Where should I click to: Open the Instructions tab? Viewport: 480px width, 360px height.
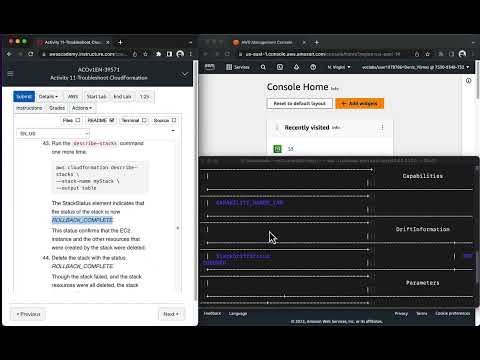point(29,108)
